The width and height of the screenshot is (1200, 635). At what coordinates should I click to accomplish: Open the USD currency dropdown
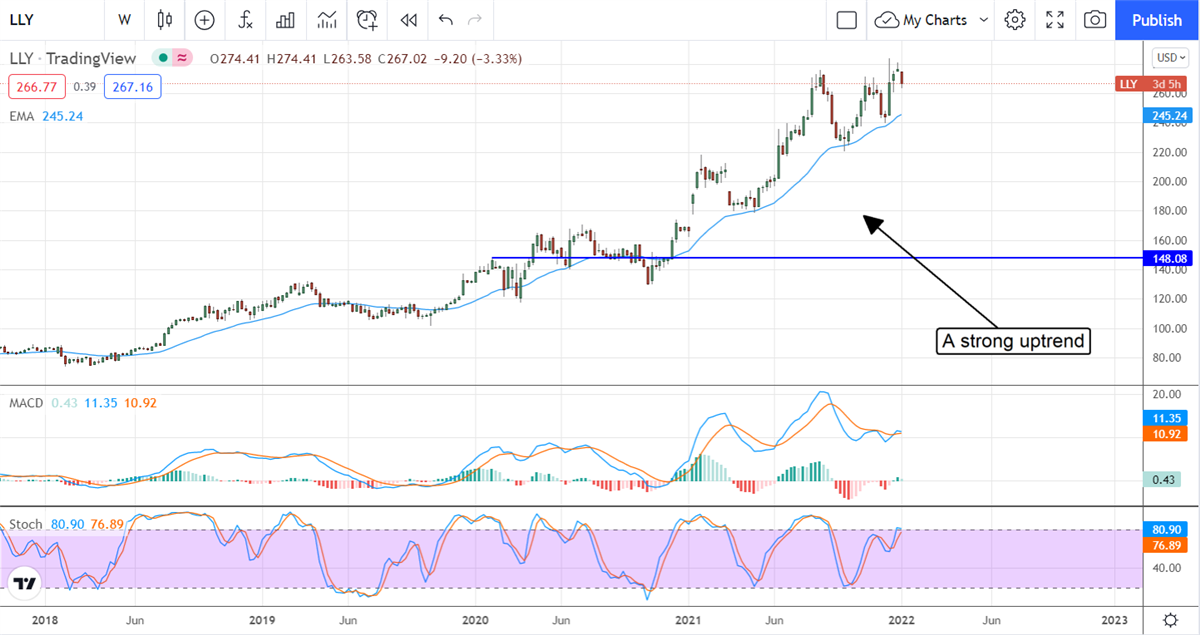pyautogui.click(x=1169, y=57)
